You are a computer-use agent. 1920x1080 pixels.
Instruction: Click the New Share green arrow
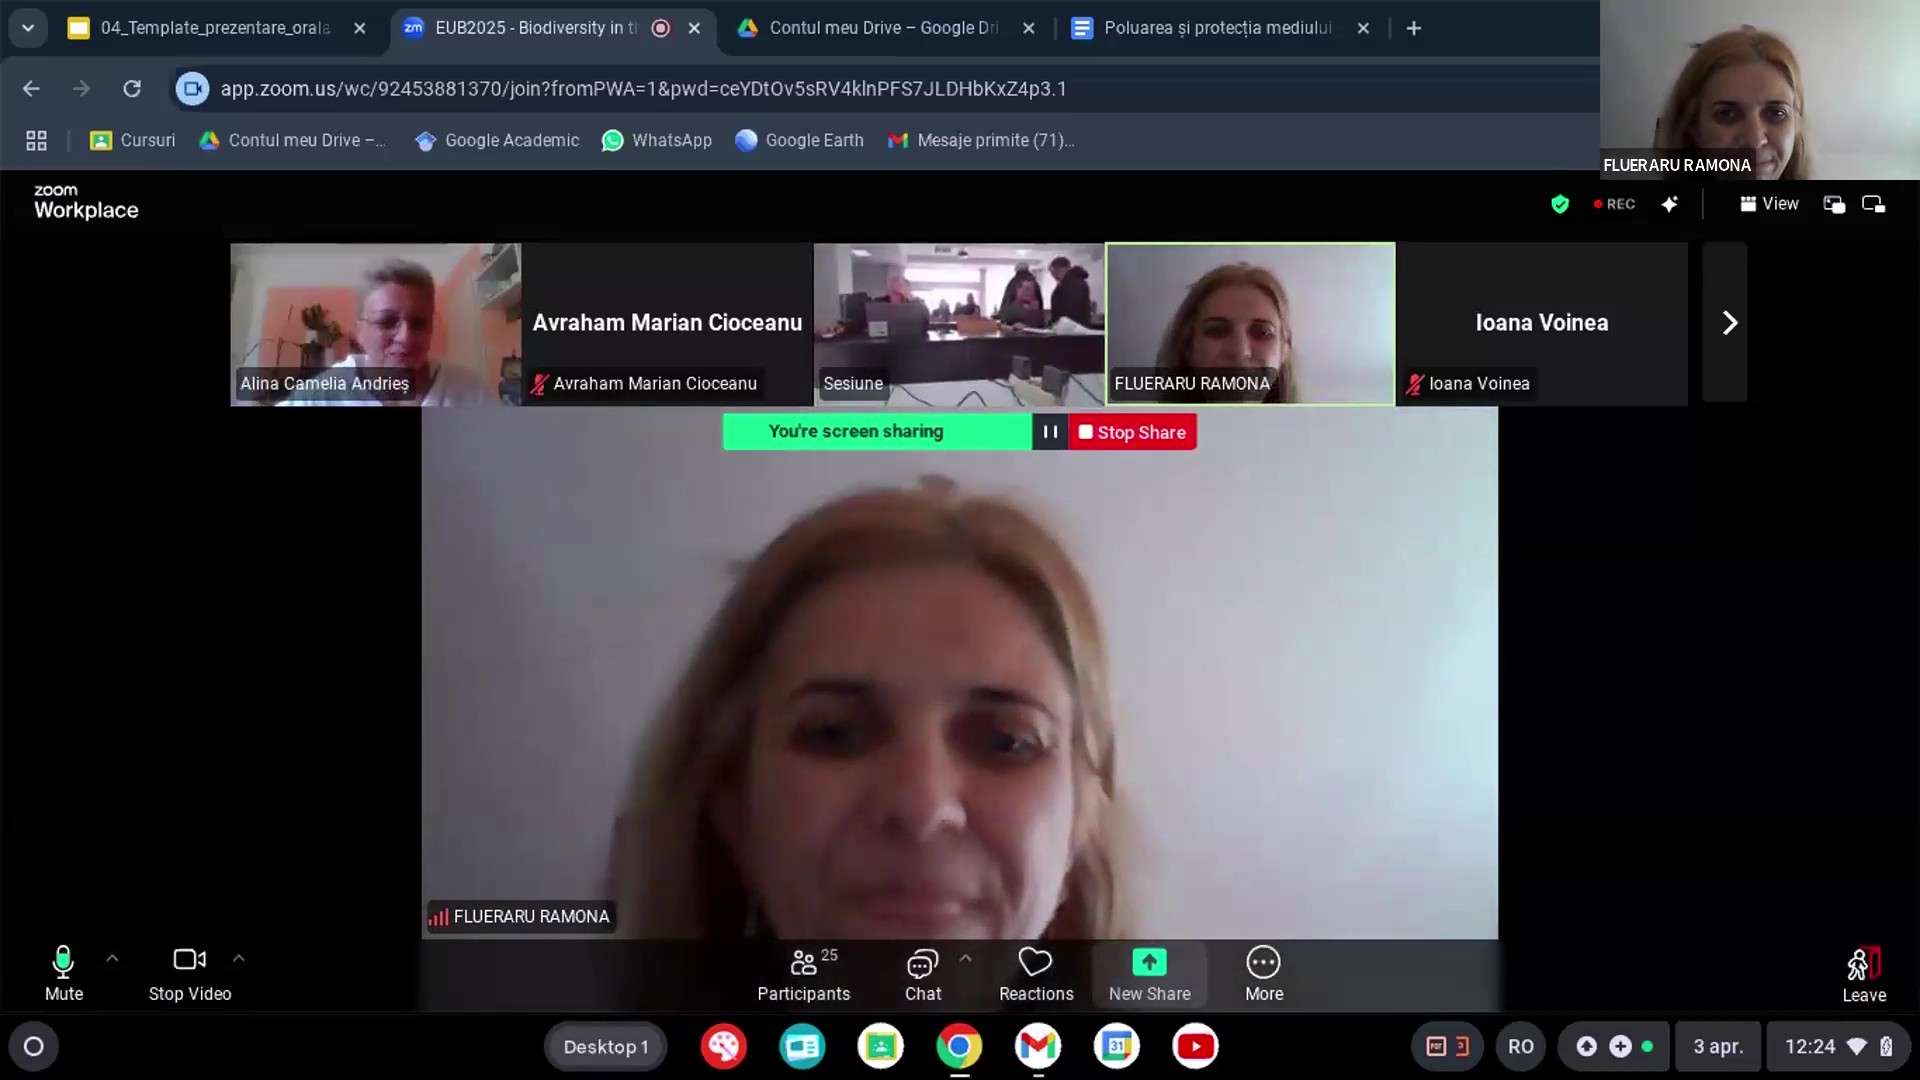(1149, 963)
